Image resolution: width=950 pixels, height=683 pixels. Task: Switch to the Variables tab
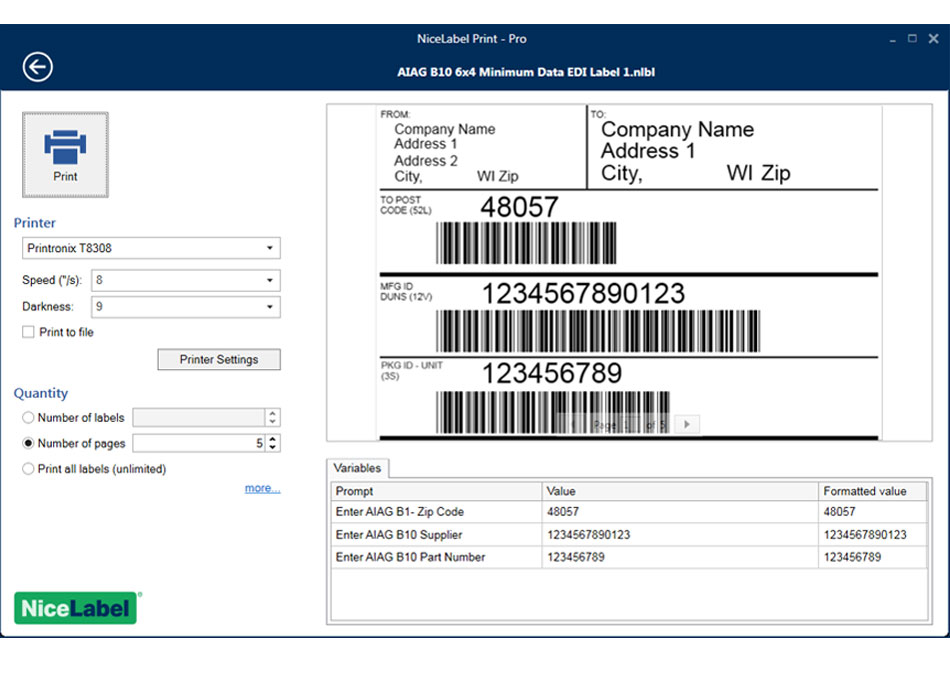pos(357,468)
